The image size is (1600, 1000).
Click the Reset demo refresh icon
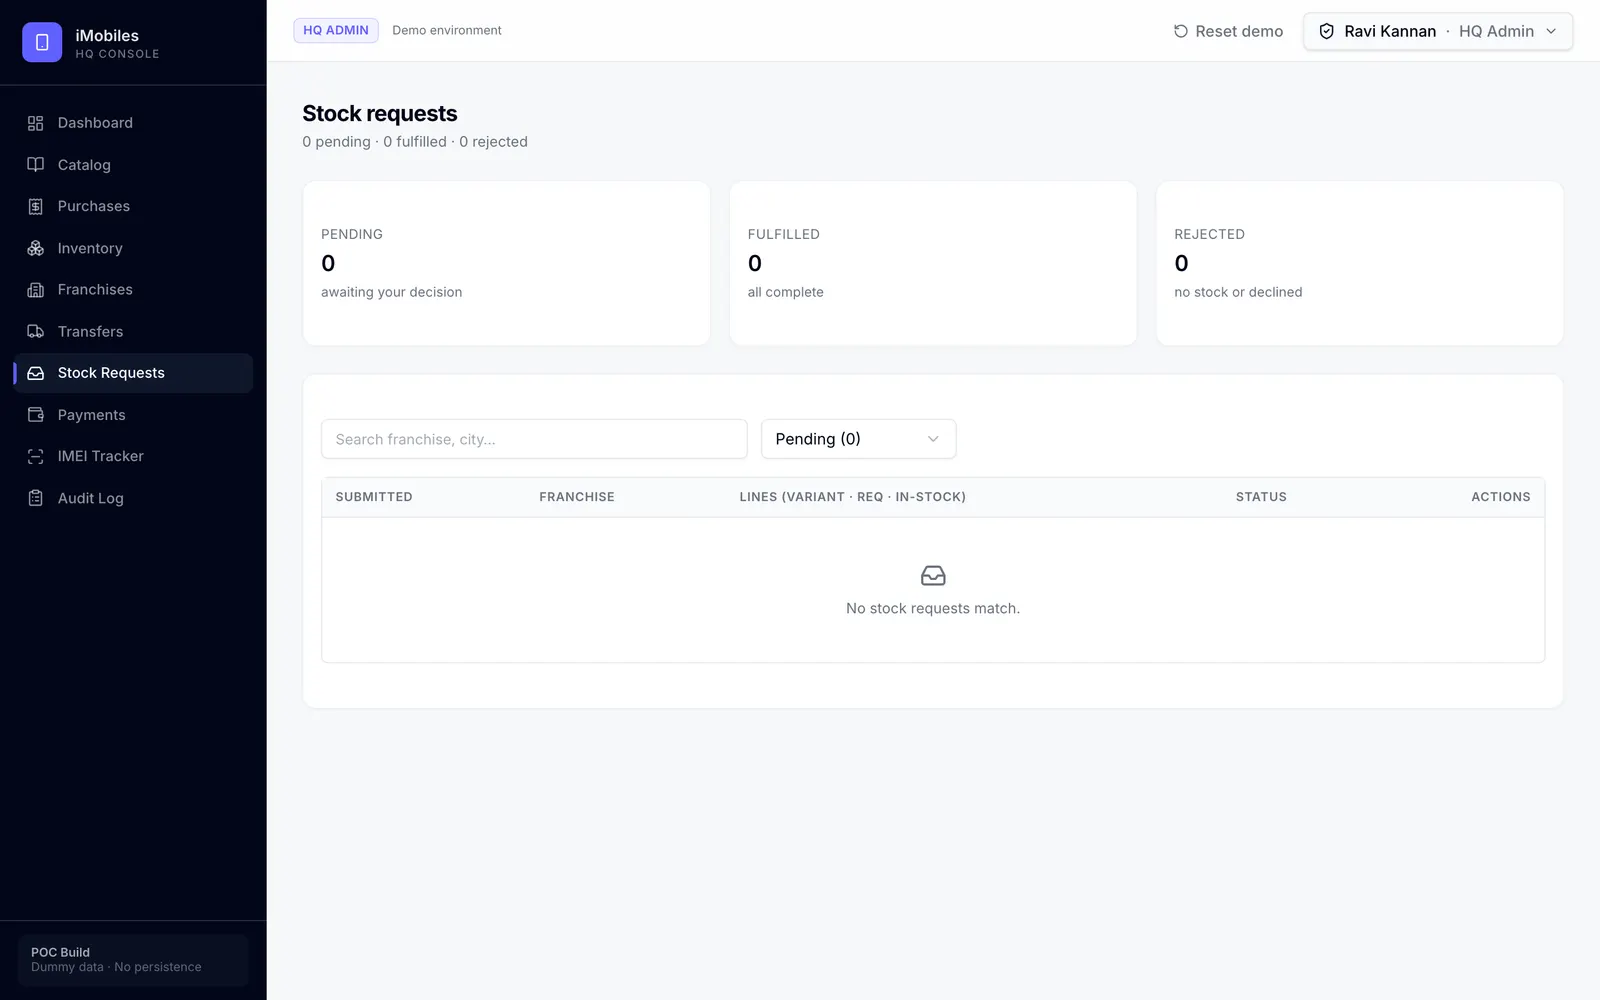[x=1181, y=31]
